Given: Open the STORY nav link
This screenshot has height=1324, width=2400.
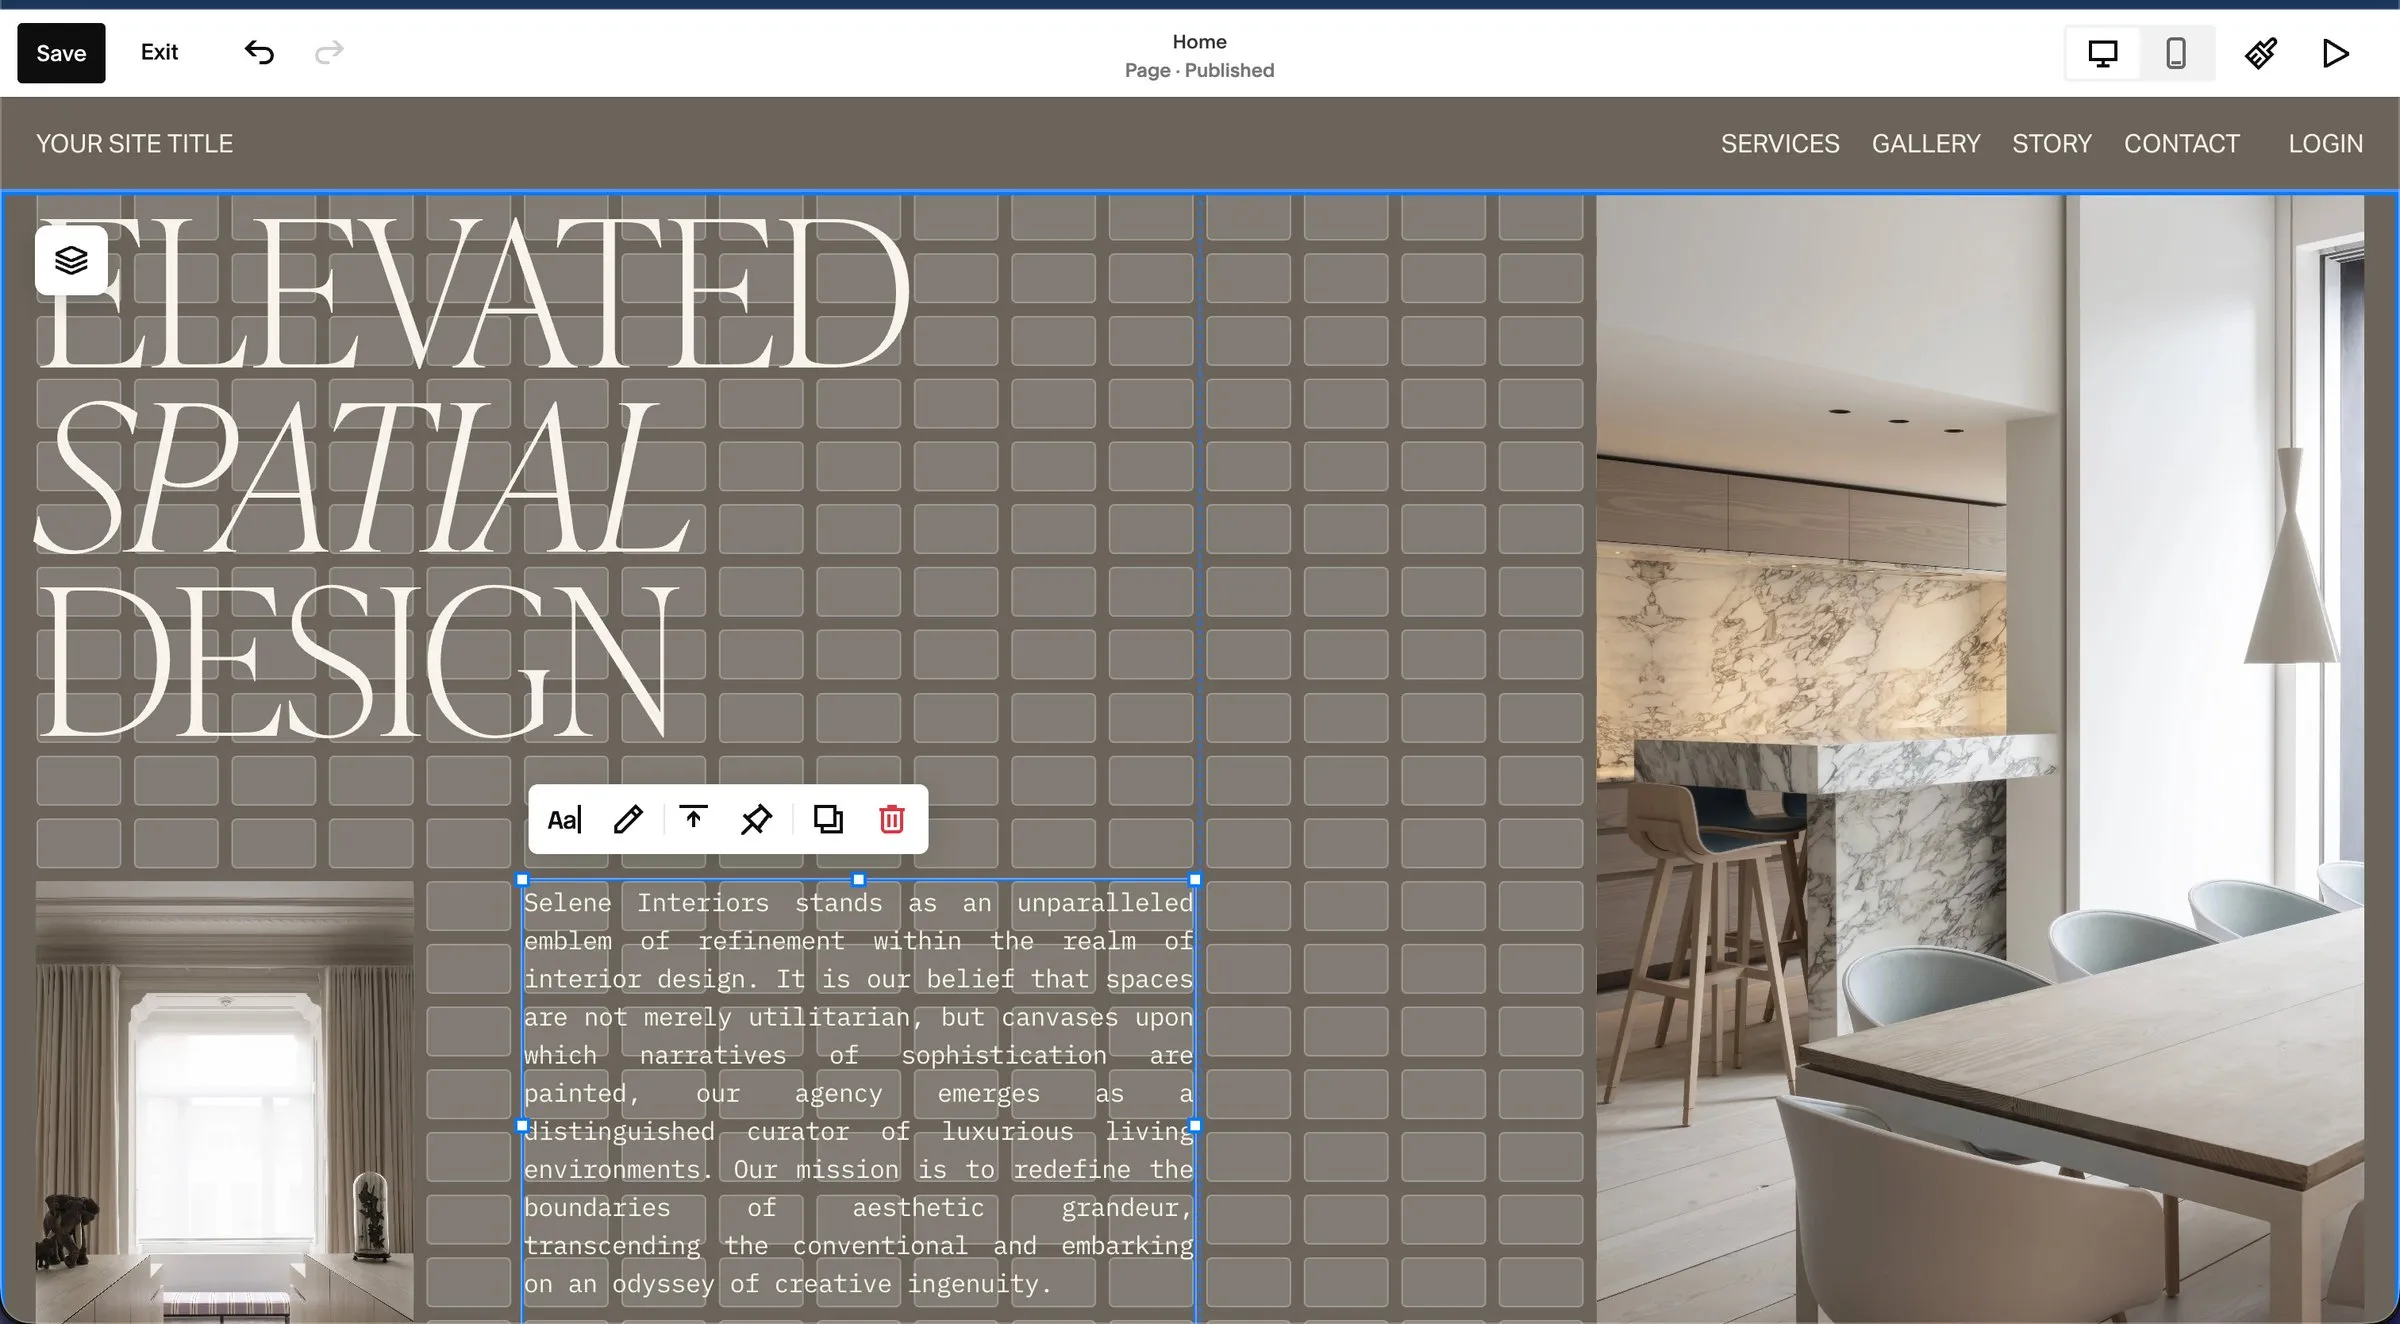Looking at the screenshot, I should click(2052, 144).
